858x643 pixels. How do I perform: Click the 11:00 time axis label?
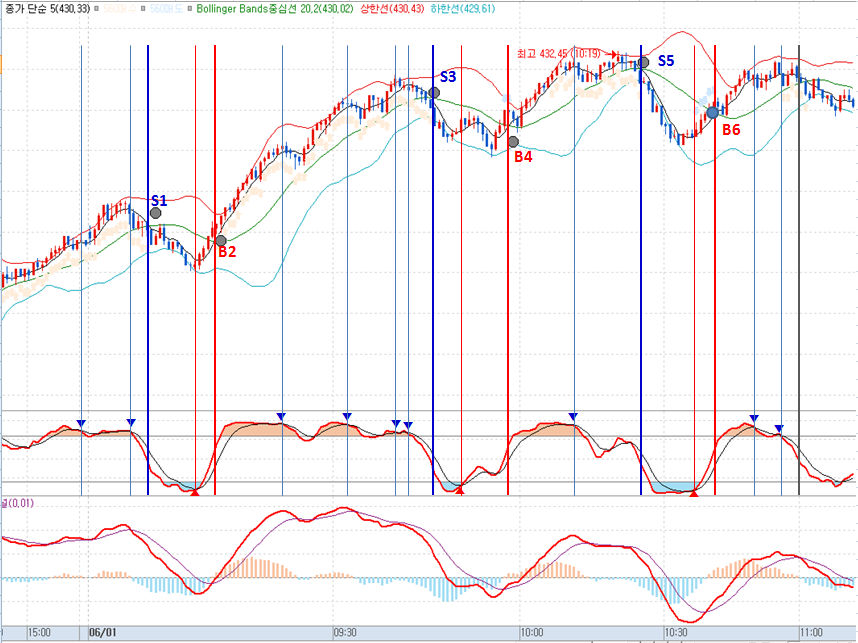(x=811, y=632)
